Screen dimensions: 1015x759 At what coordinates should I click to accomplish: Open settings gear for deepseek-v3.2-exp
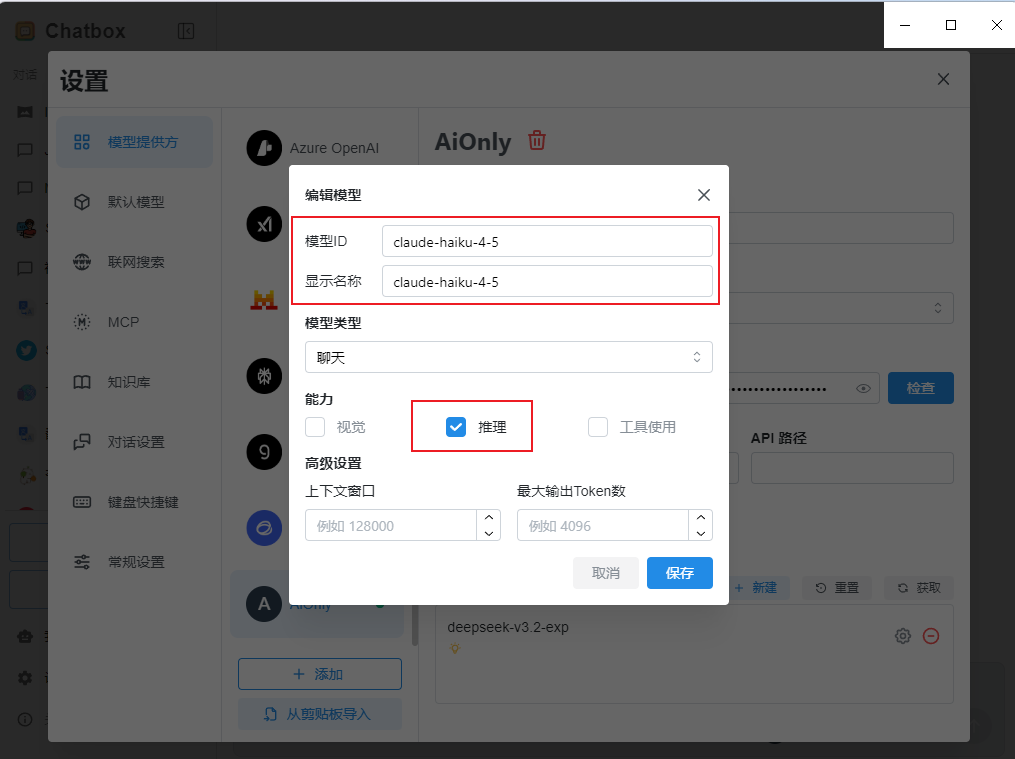click(x=903, y=636)
